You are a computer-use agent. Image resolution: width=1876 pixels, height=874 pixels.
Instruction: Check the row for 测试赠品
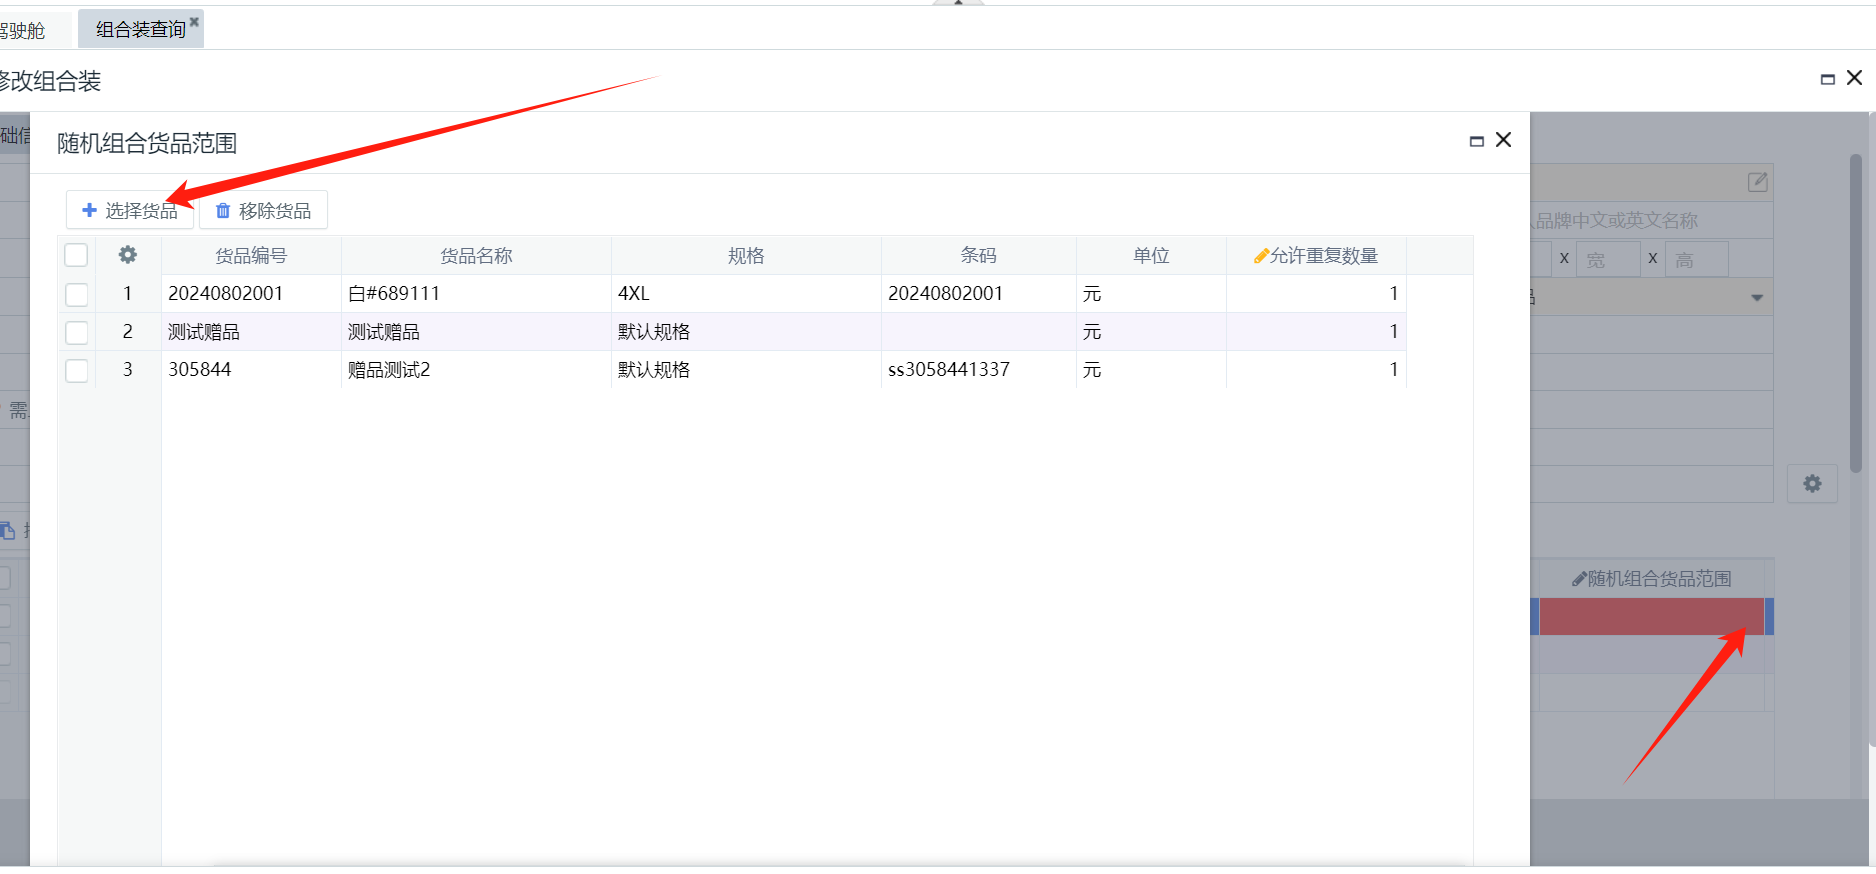point(76,332)
